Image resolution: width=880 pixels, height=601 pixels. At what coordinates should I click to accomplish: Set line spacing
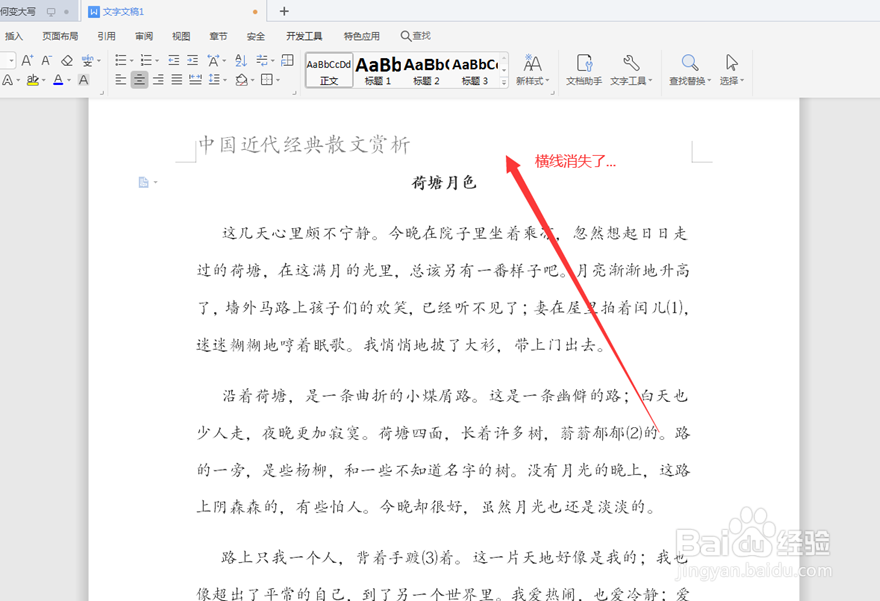pos(214,80)
